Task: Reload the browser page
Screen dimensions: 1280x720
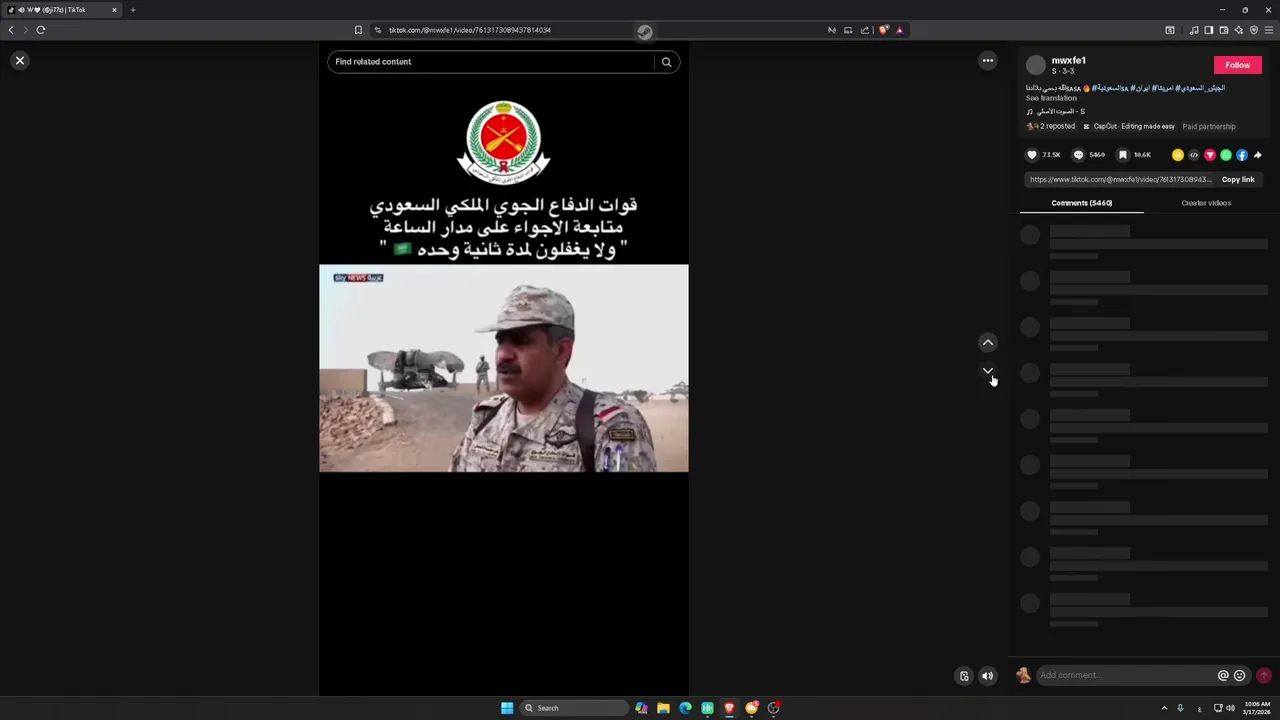Action: [x=41, y=30]
